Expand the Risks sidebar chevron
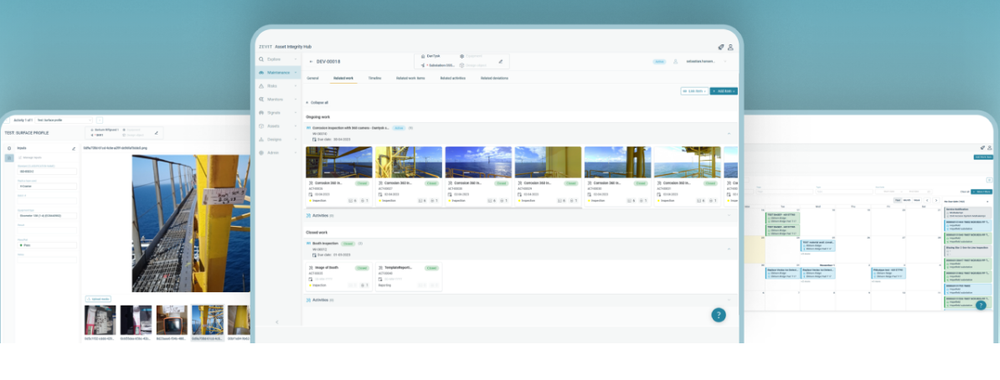Screen dimensions: 1000x380 295,86
